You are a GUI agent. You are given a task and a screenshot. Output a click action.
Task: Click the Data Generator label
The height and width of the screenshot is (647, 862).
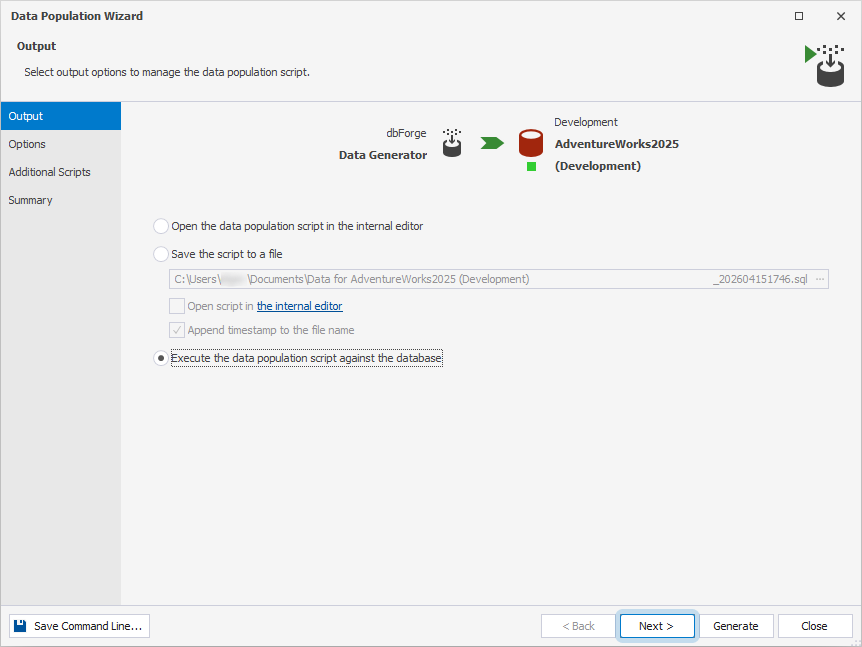383,155
